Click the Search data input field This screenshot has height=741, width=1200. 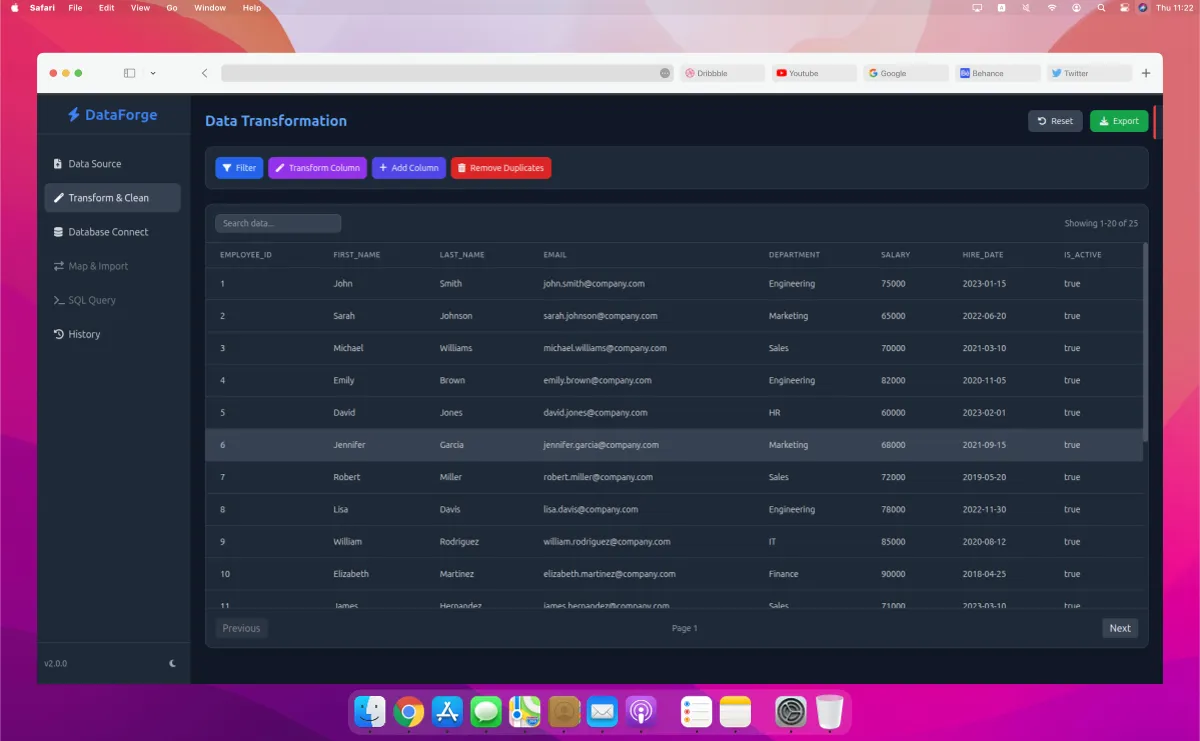pos(278,223)
